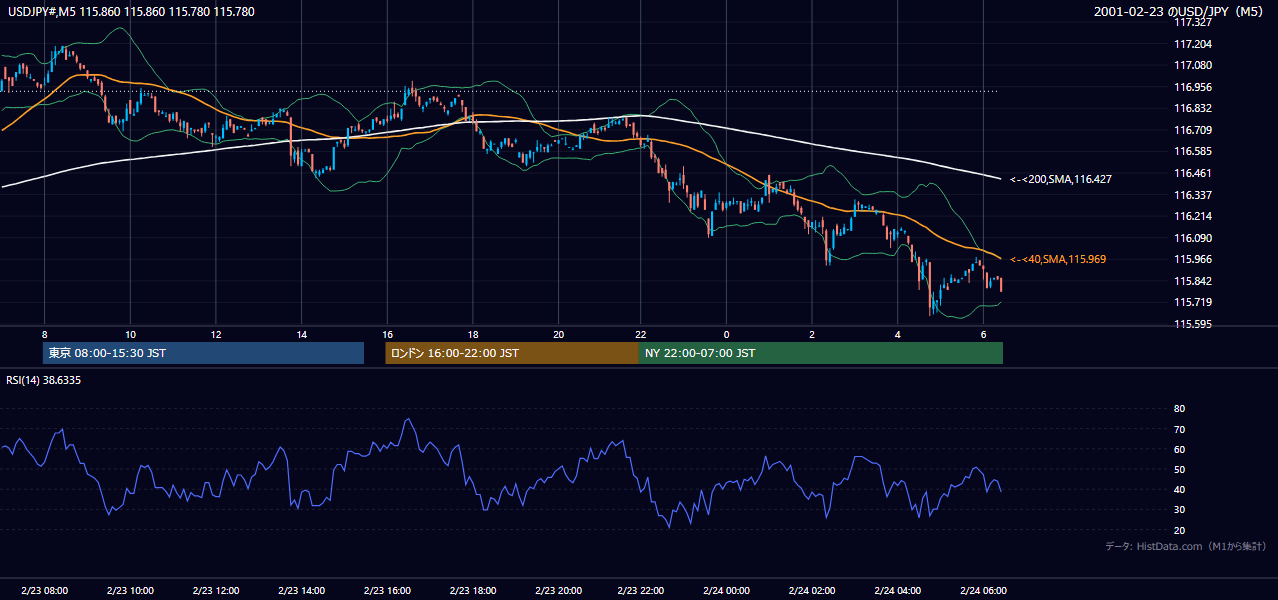Click the hour label 12 under the price chart
The height and width of the screenshot is (600, 1278).
216,334
